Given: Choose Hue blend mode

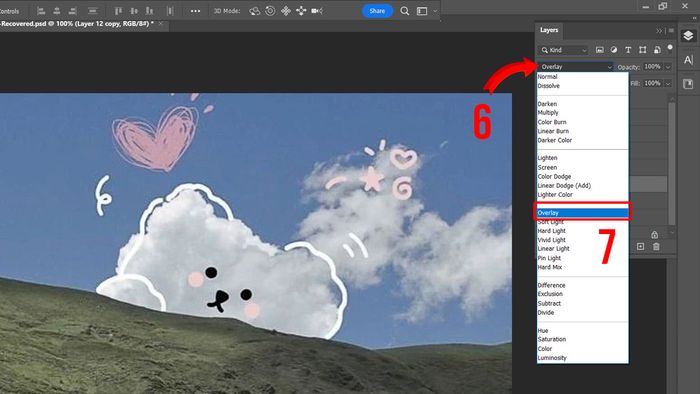Looking at the screenshot, I should (583, 331).
